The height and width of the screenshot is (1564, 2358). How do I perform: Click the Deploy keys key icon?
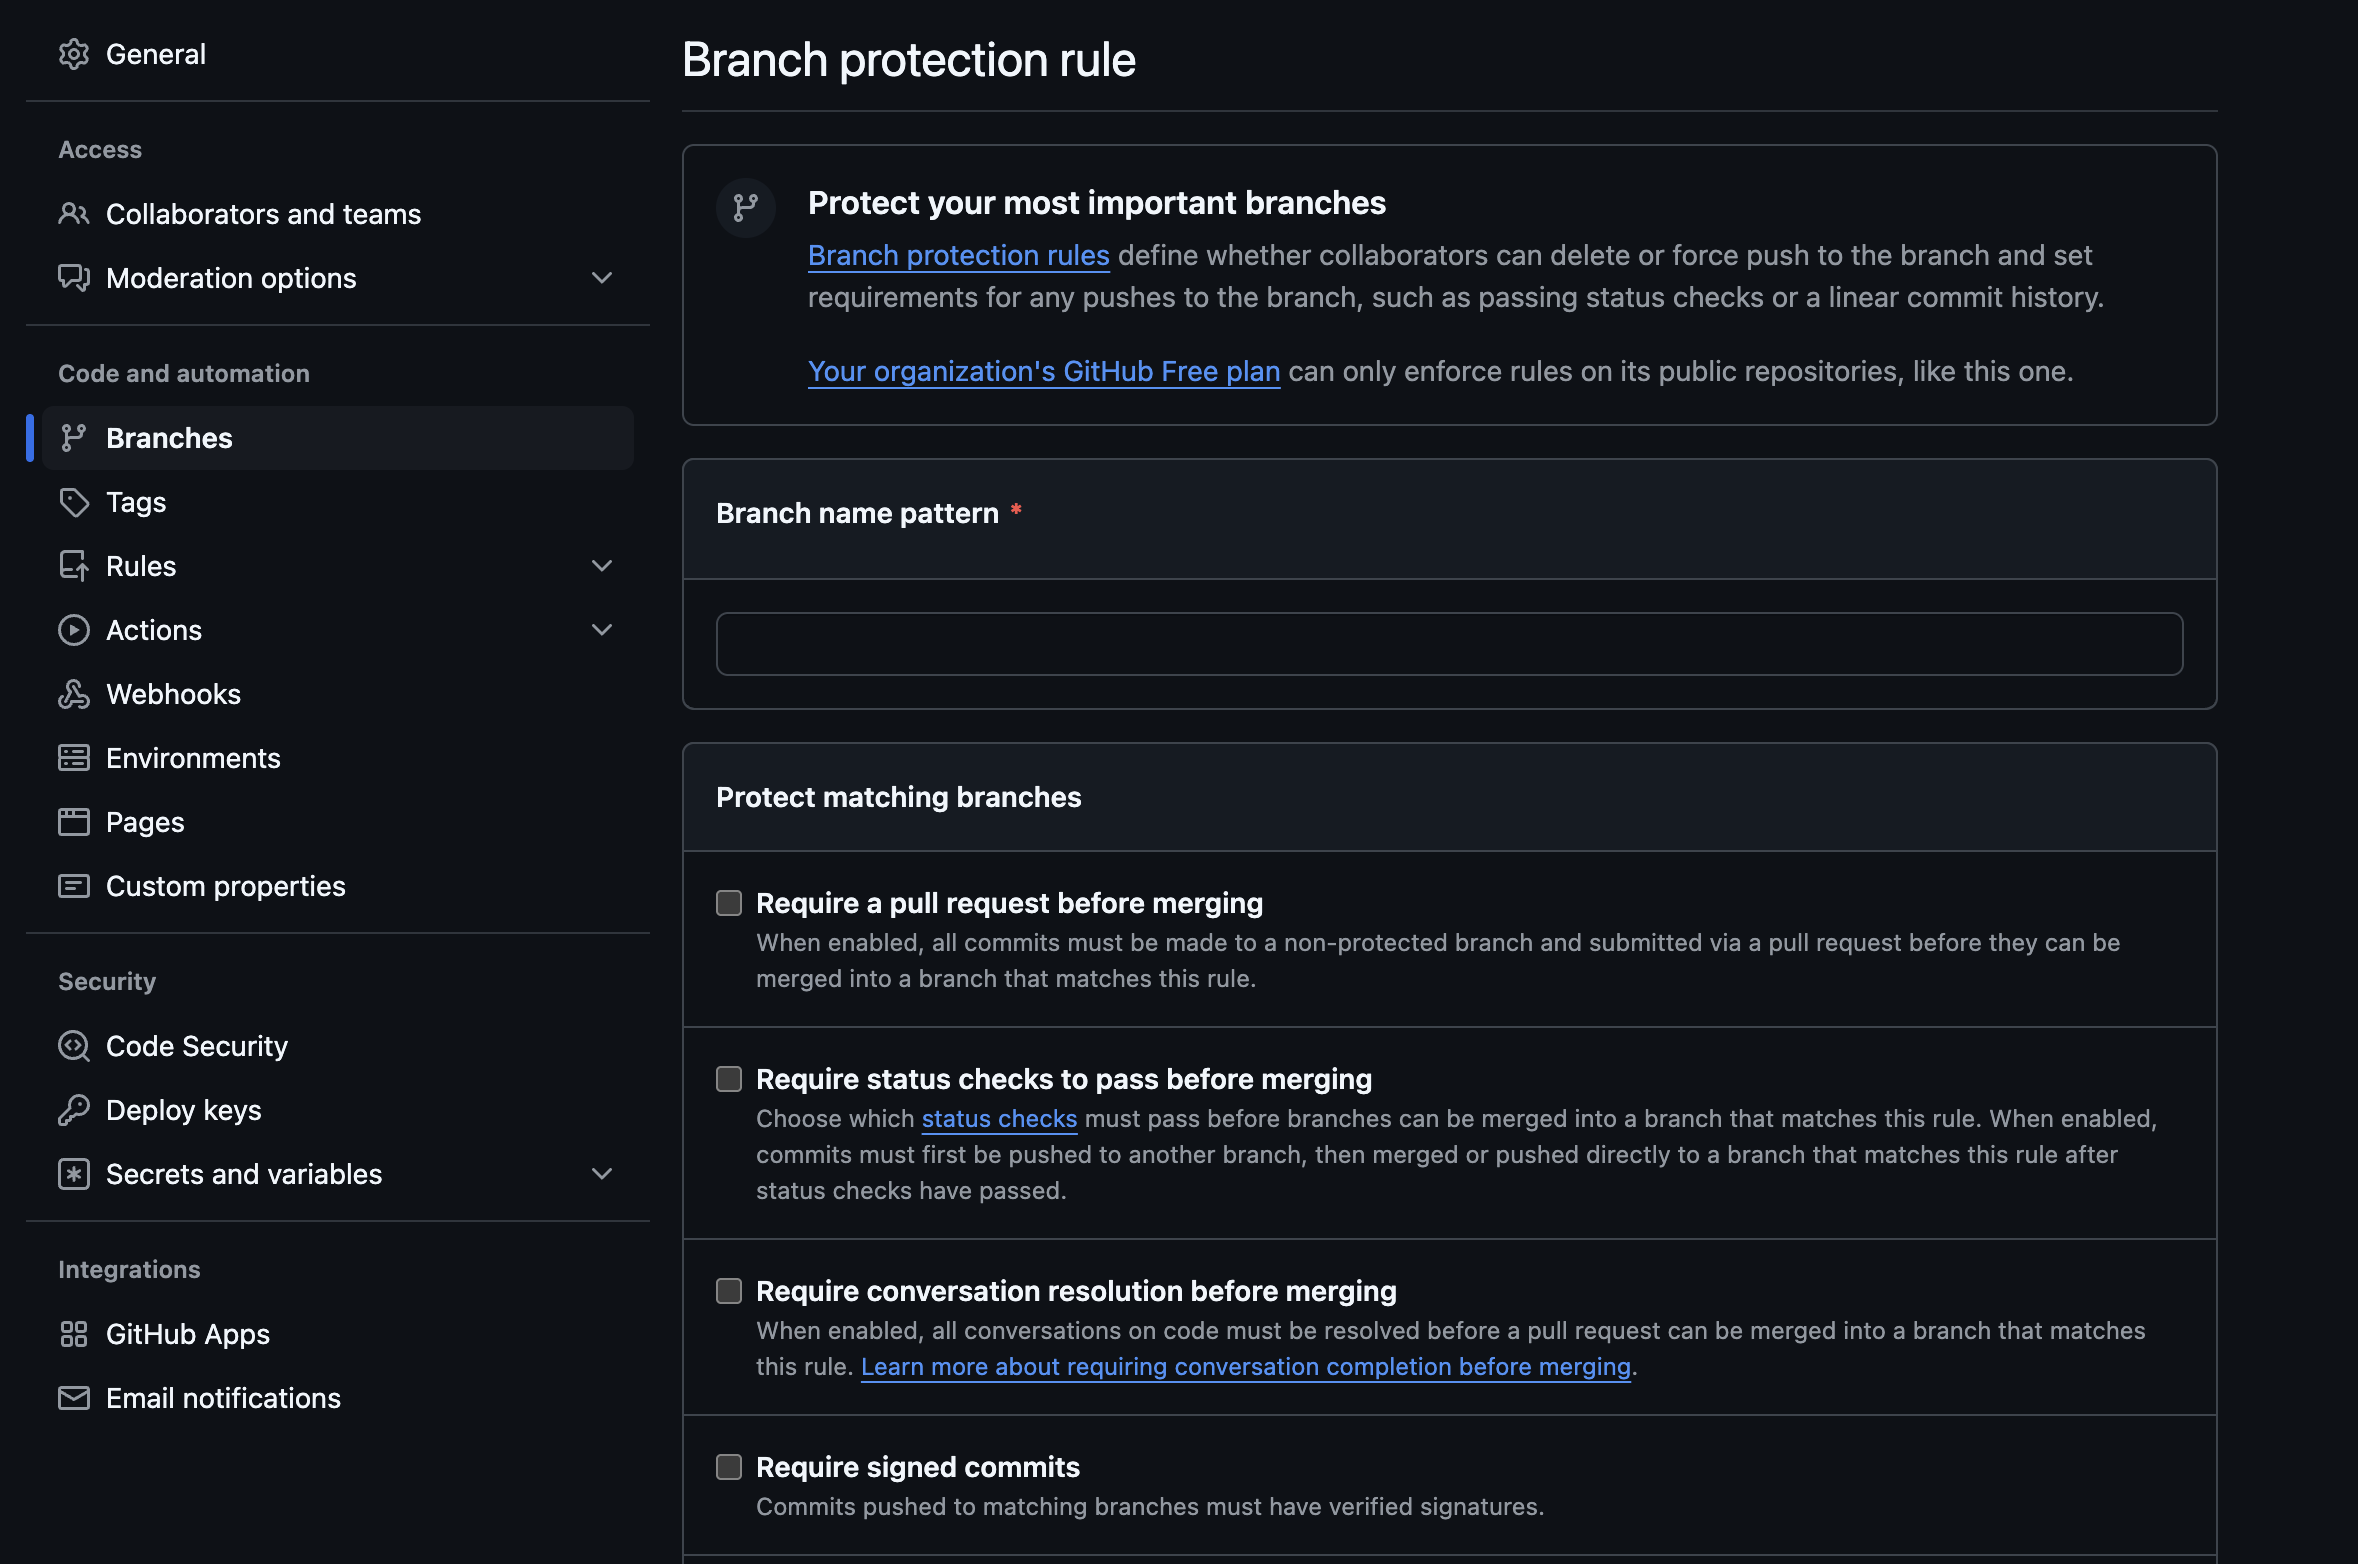[74, 1110]
